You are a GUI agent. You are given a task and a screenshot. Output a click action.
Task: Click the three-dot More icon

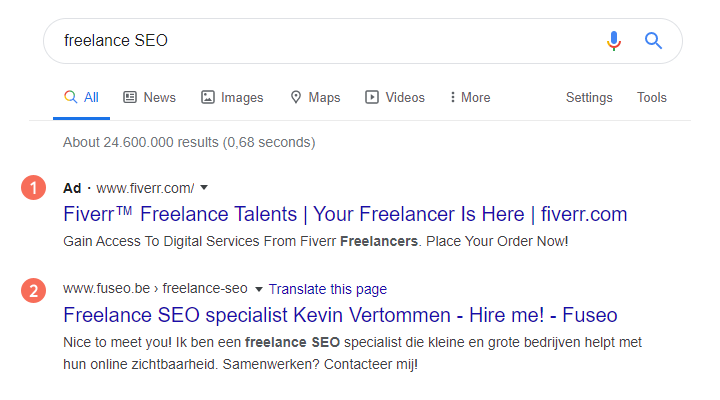click(x=453, y=97)
